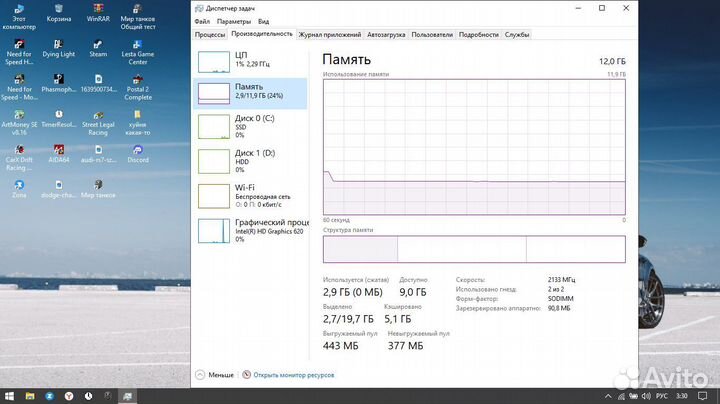Viewport: 720px width, 404px height.
Task: Select the AIDA64 desktop icon
Action: point(58,155)
